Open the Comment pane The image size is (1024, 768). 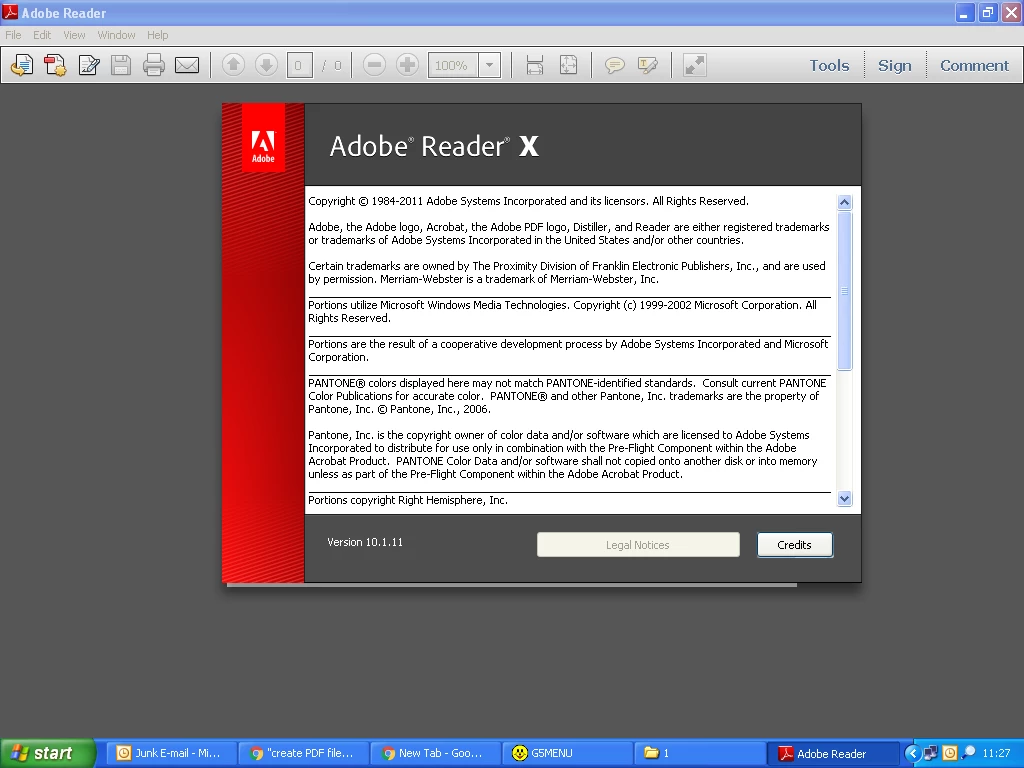click(x=974, y=65)
